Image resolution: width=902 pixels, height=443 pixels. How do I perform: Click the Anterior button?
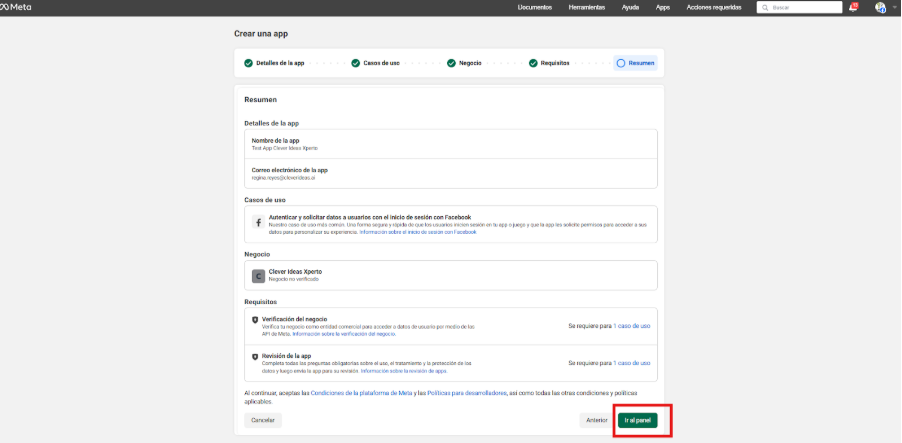coord(596,420)
